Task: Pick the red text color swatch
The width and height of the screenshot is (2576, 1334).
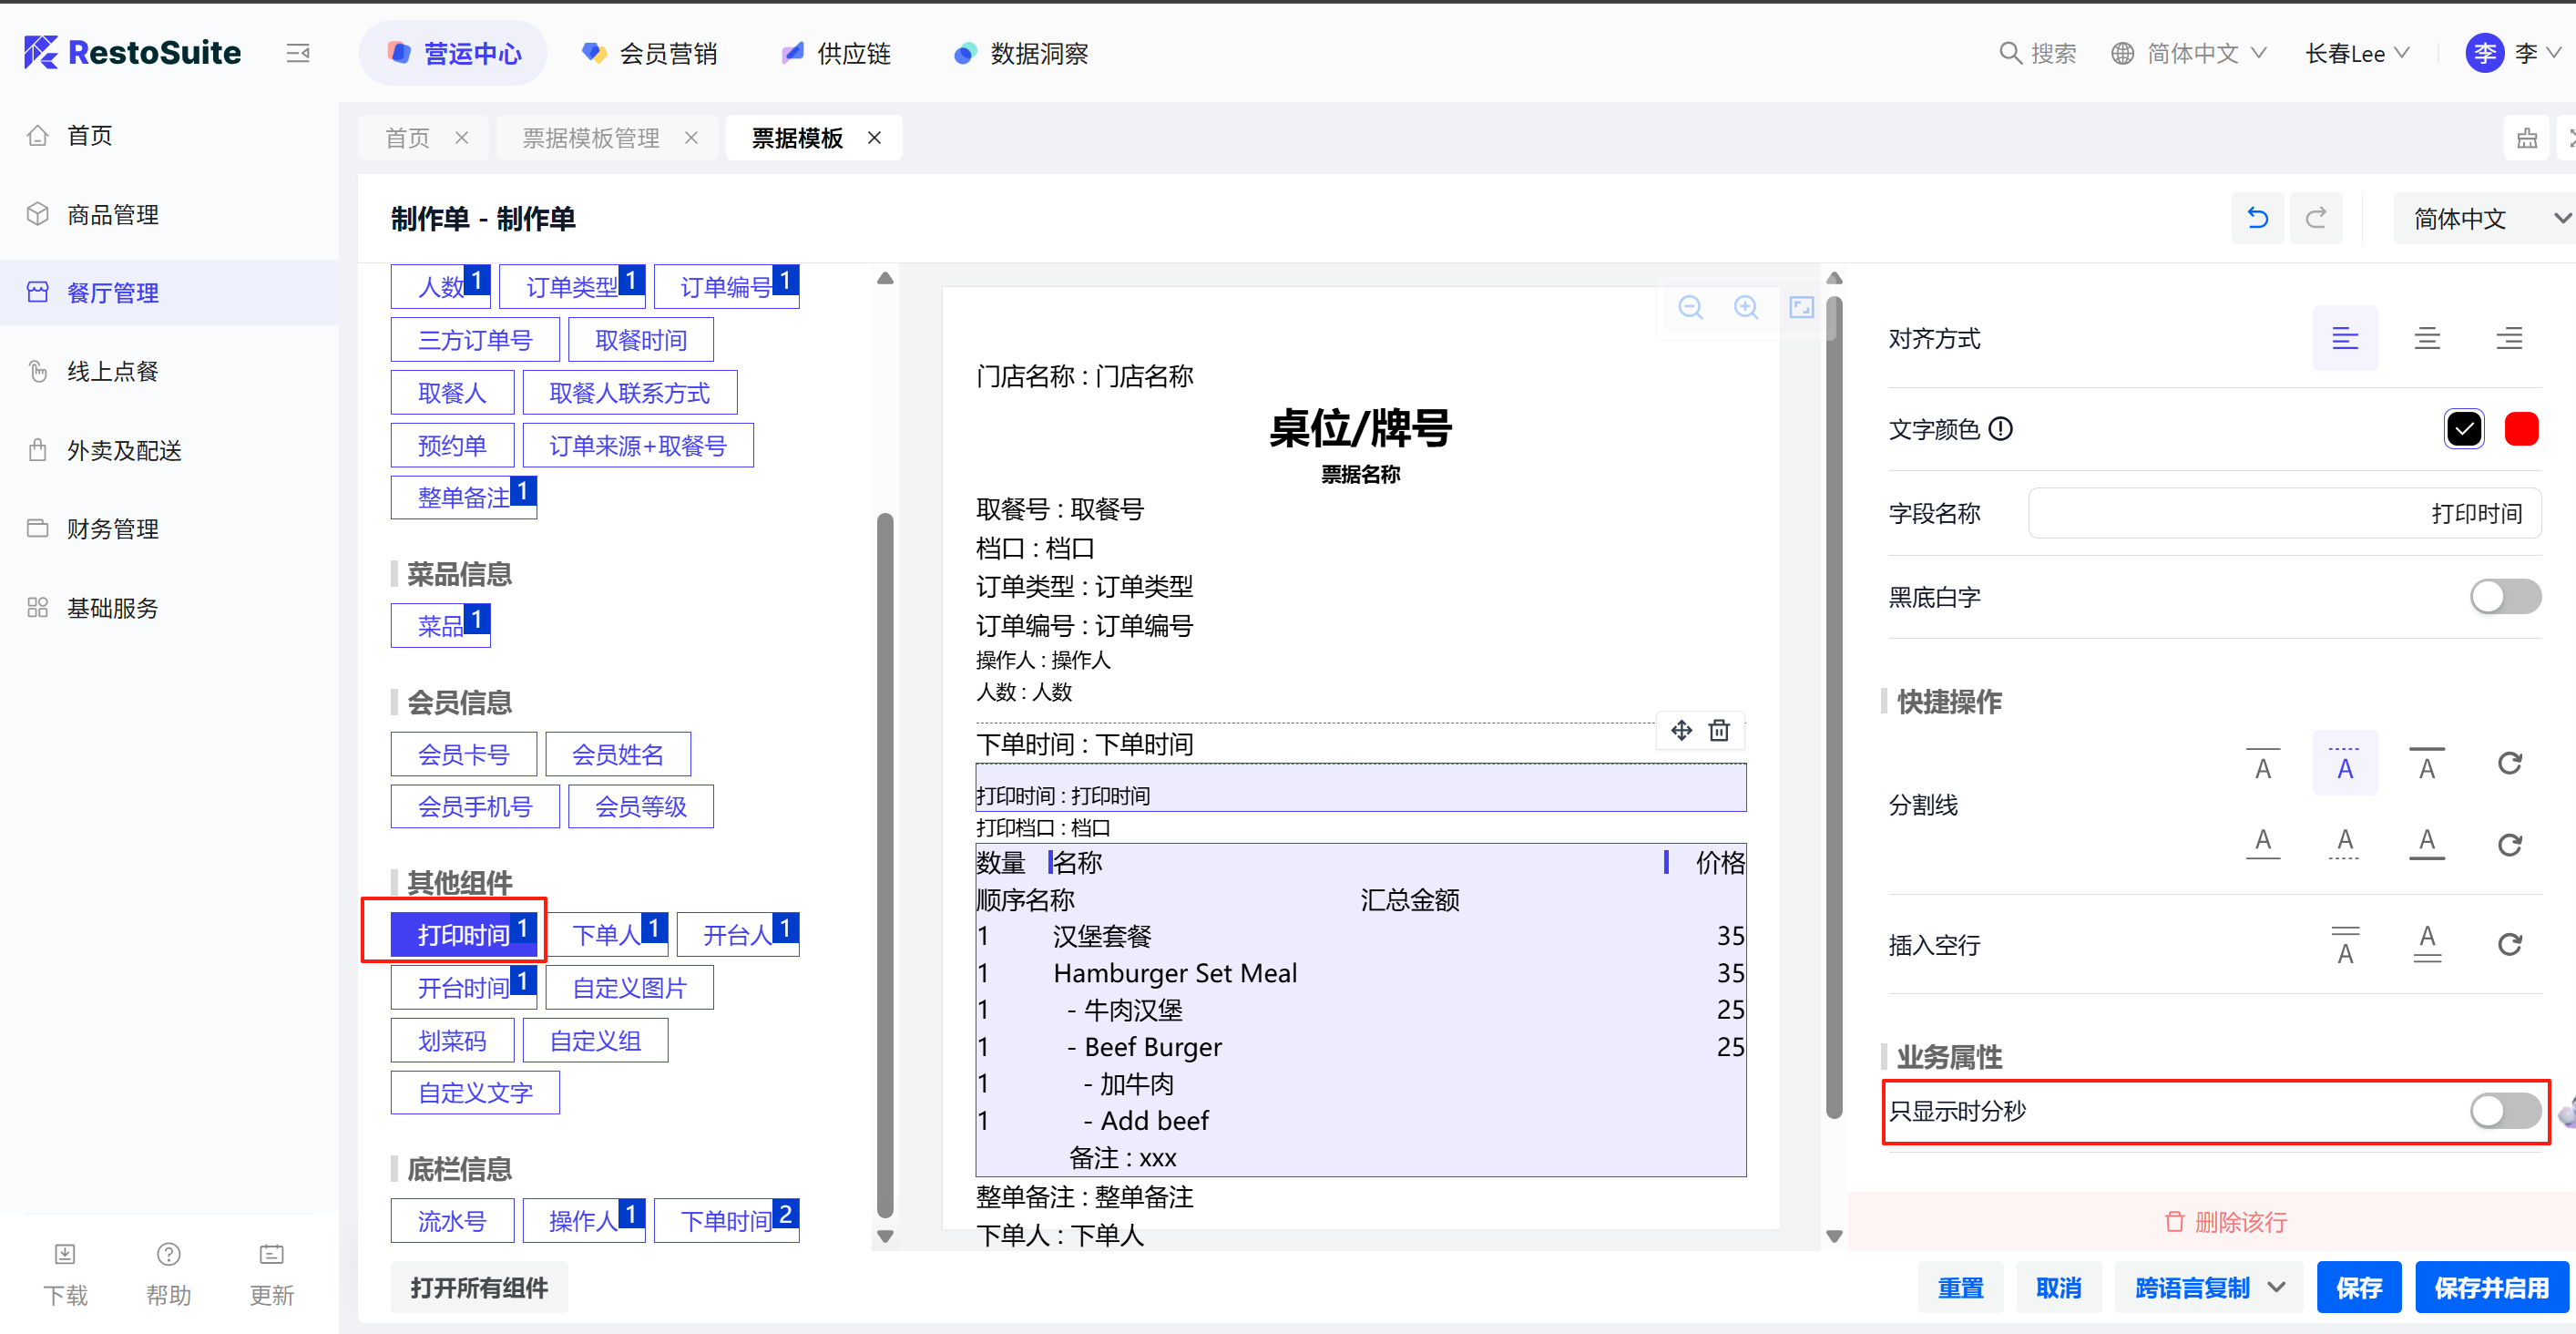Action: coord(2521,429)
